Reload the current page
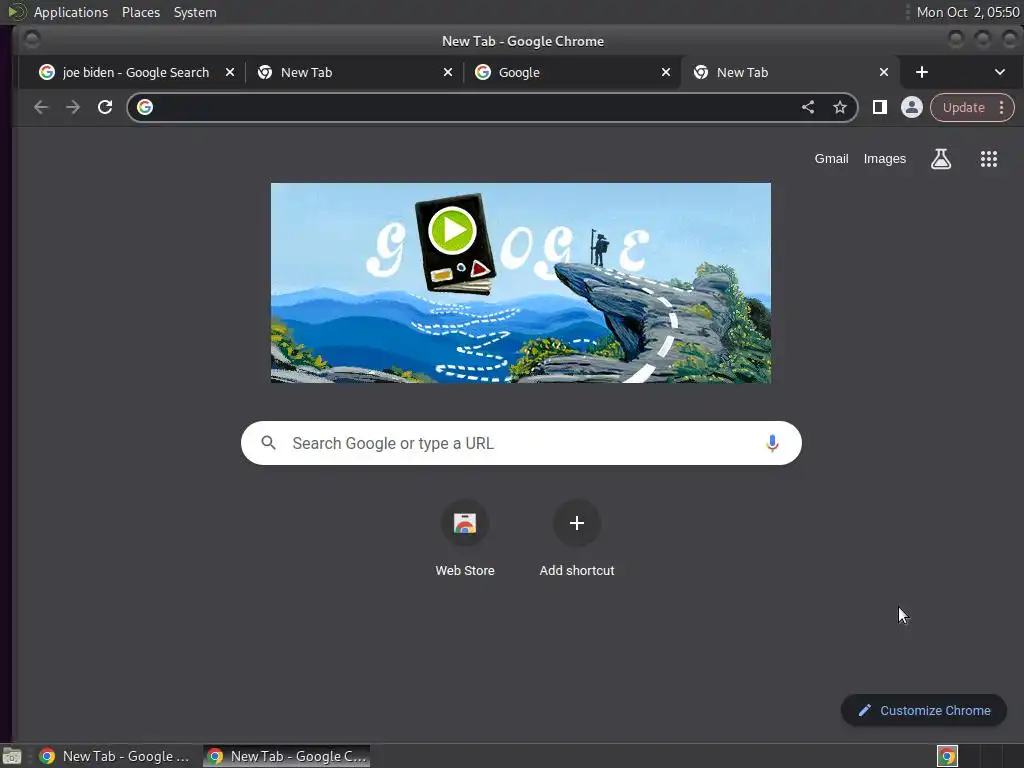 click(104, 107)
